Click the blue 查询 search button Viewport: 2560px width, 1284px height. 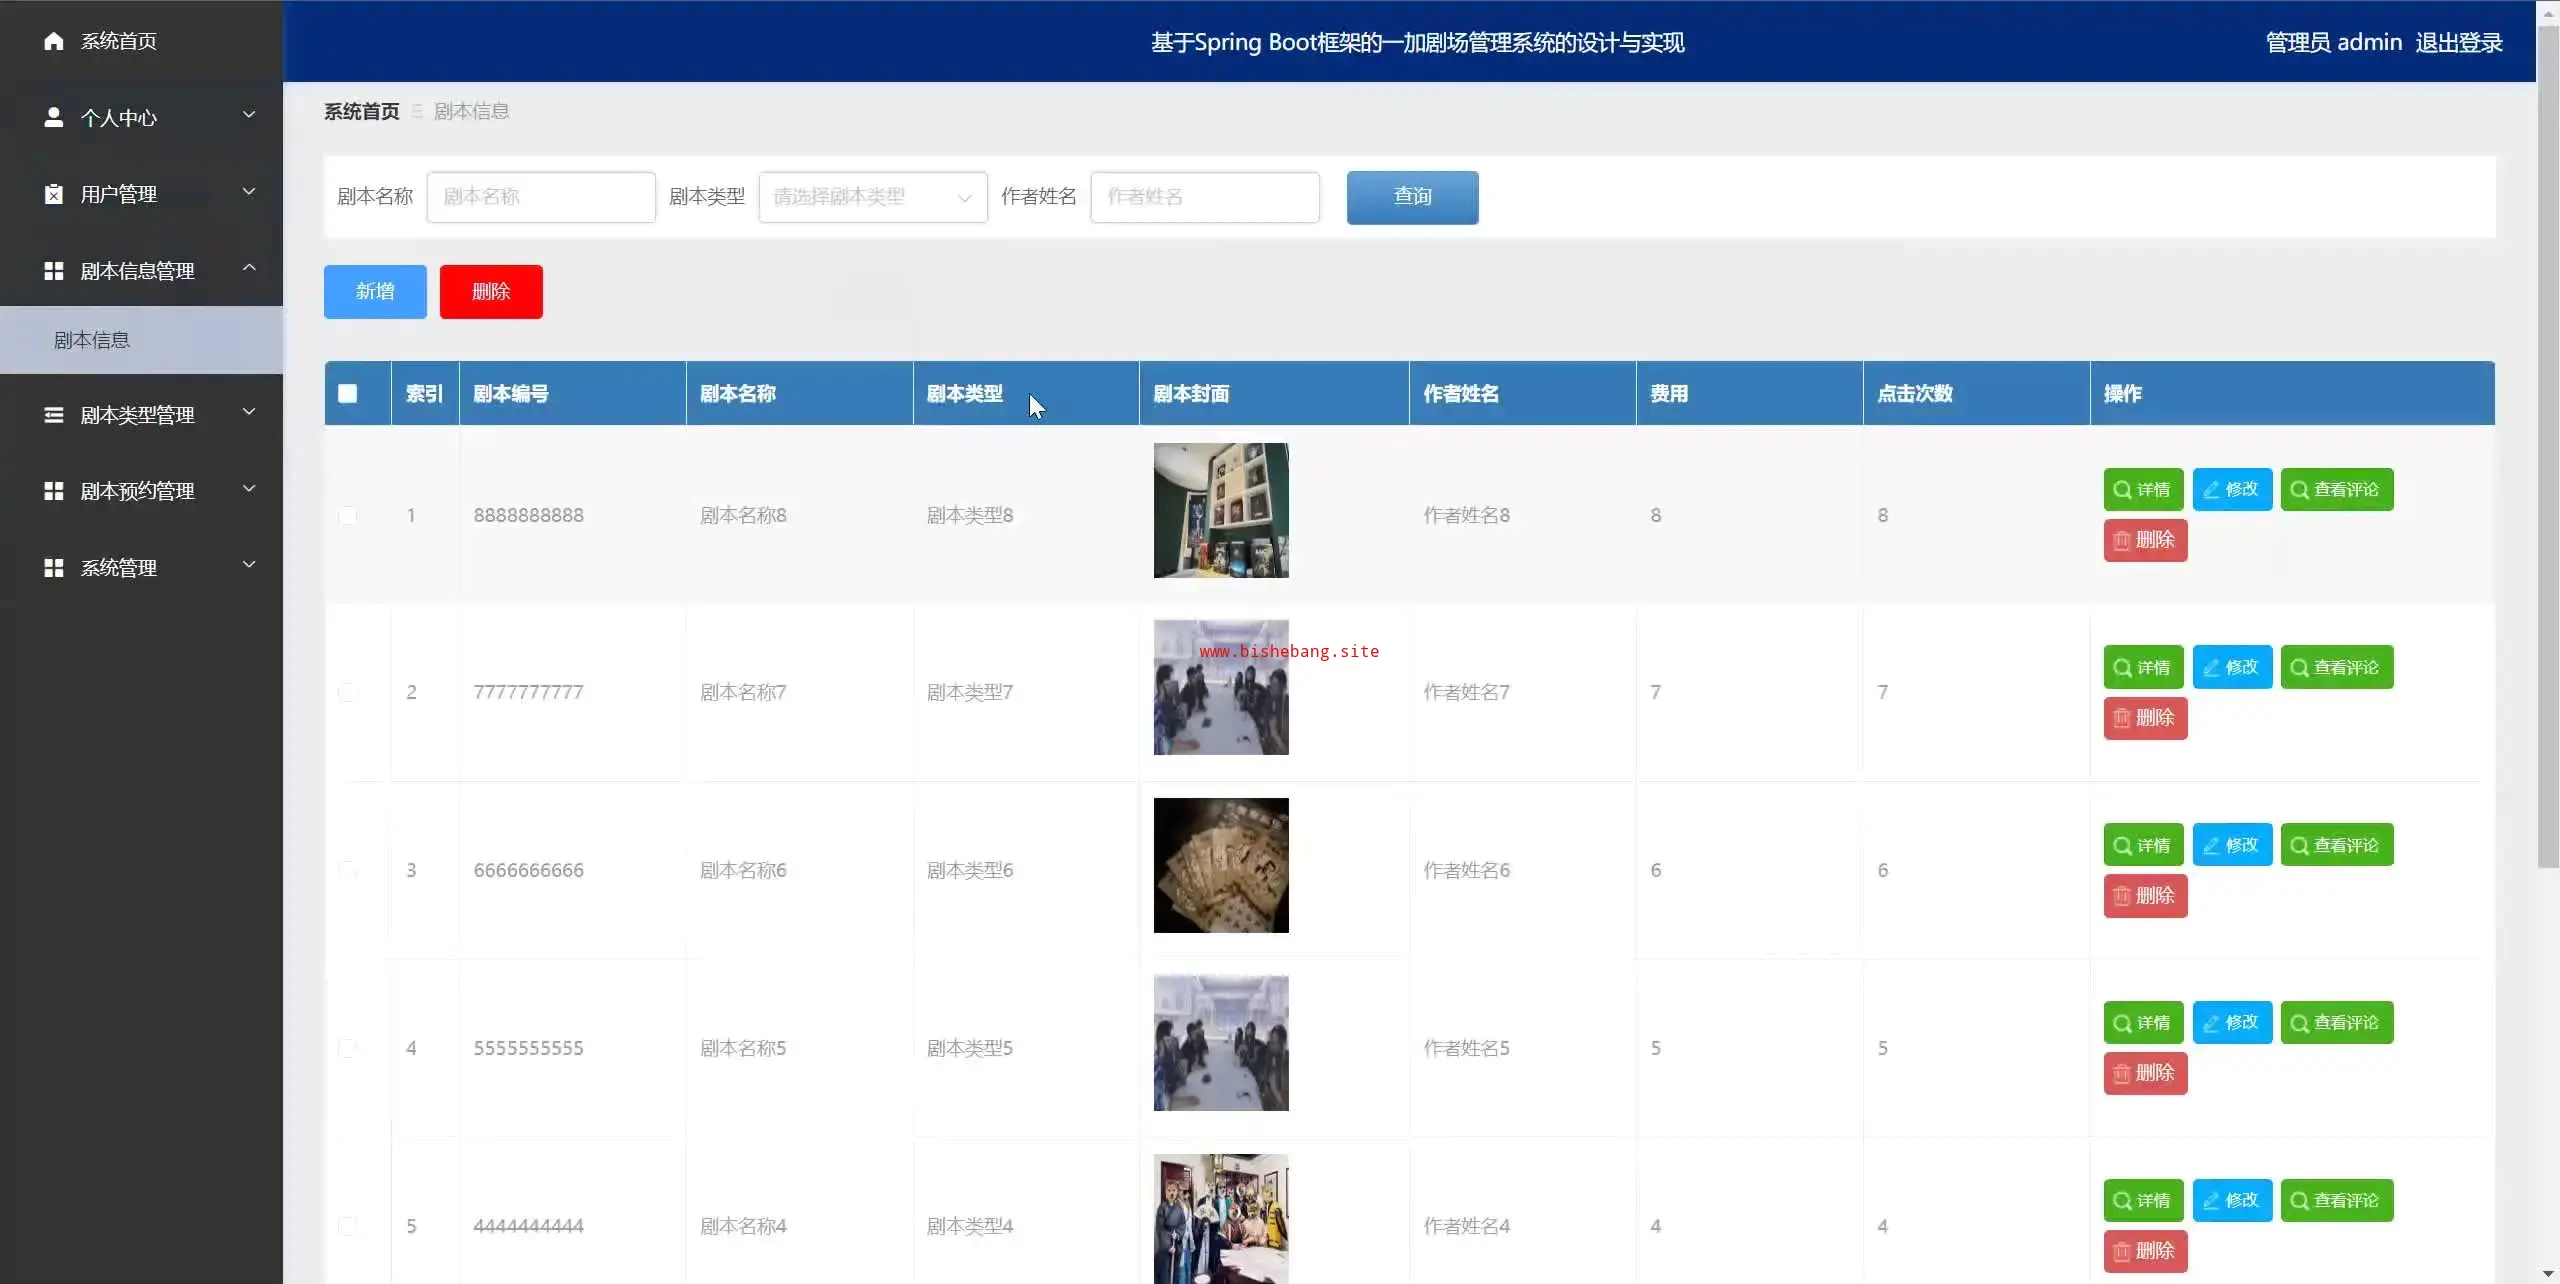coord(1411,197)
